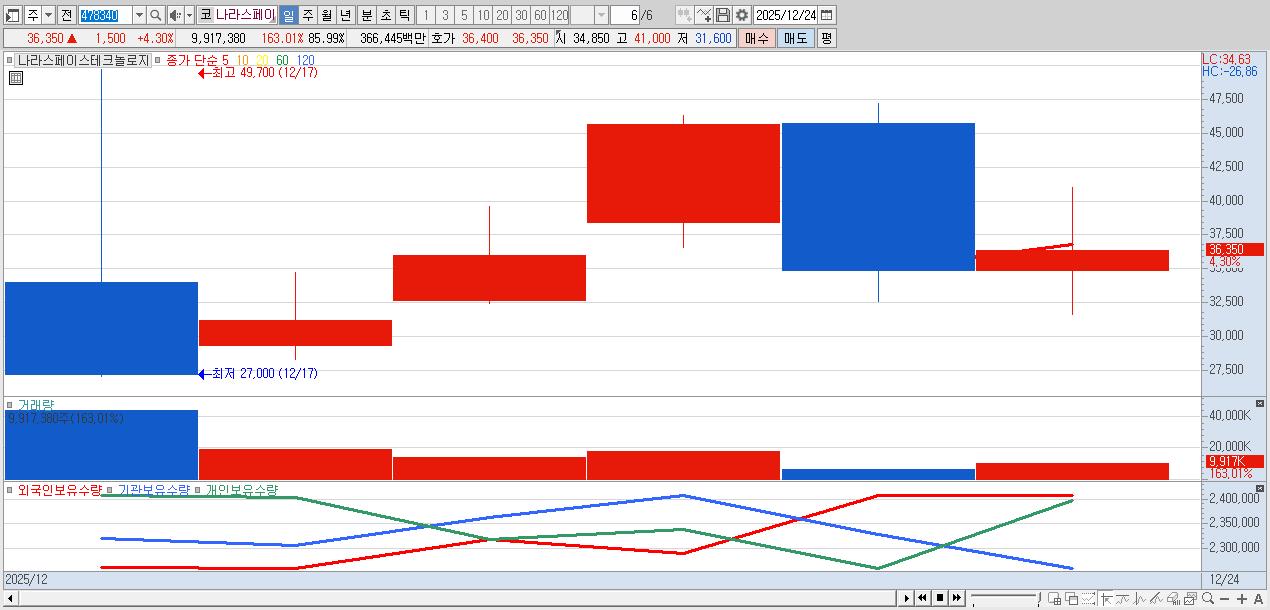Click the candle count field 6
The image size is (1270, 610).
point(624,15)
